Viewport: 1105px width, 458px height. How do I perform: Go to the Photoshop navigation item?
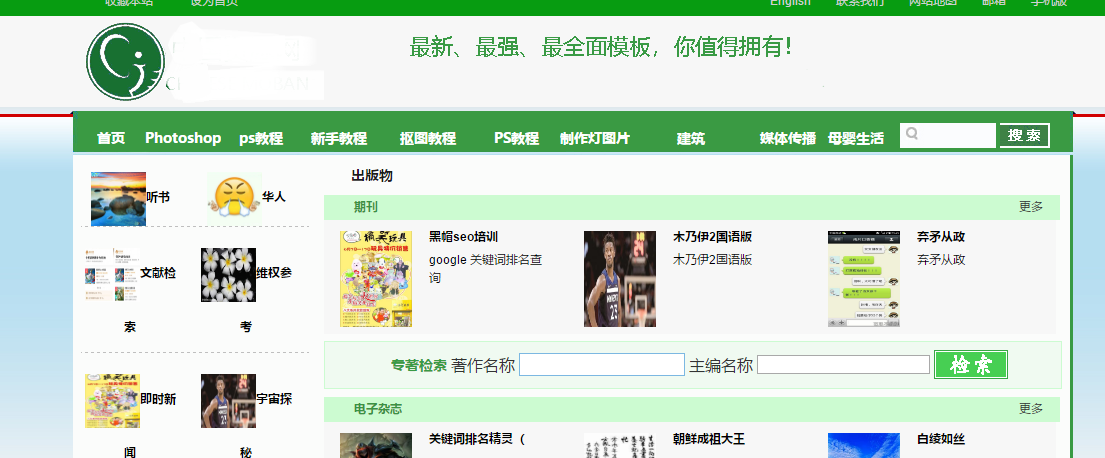click(x=183, y=138)
